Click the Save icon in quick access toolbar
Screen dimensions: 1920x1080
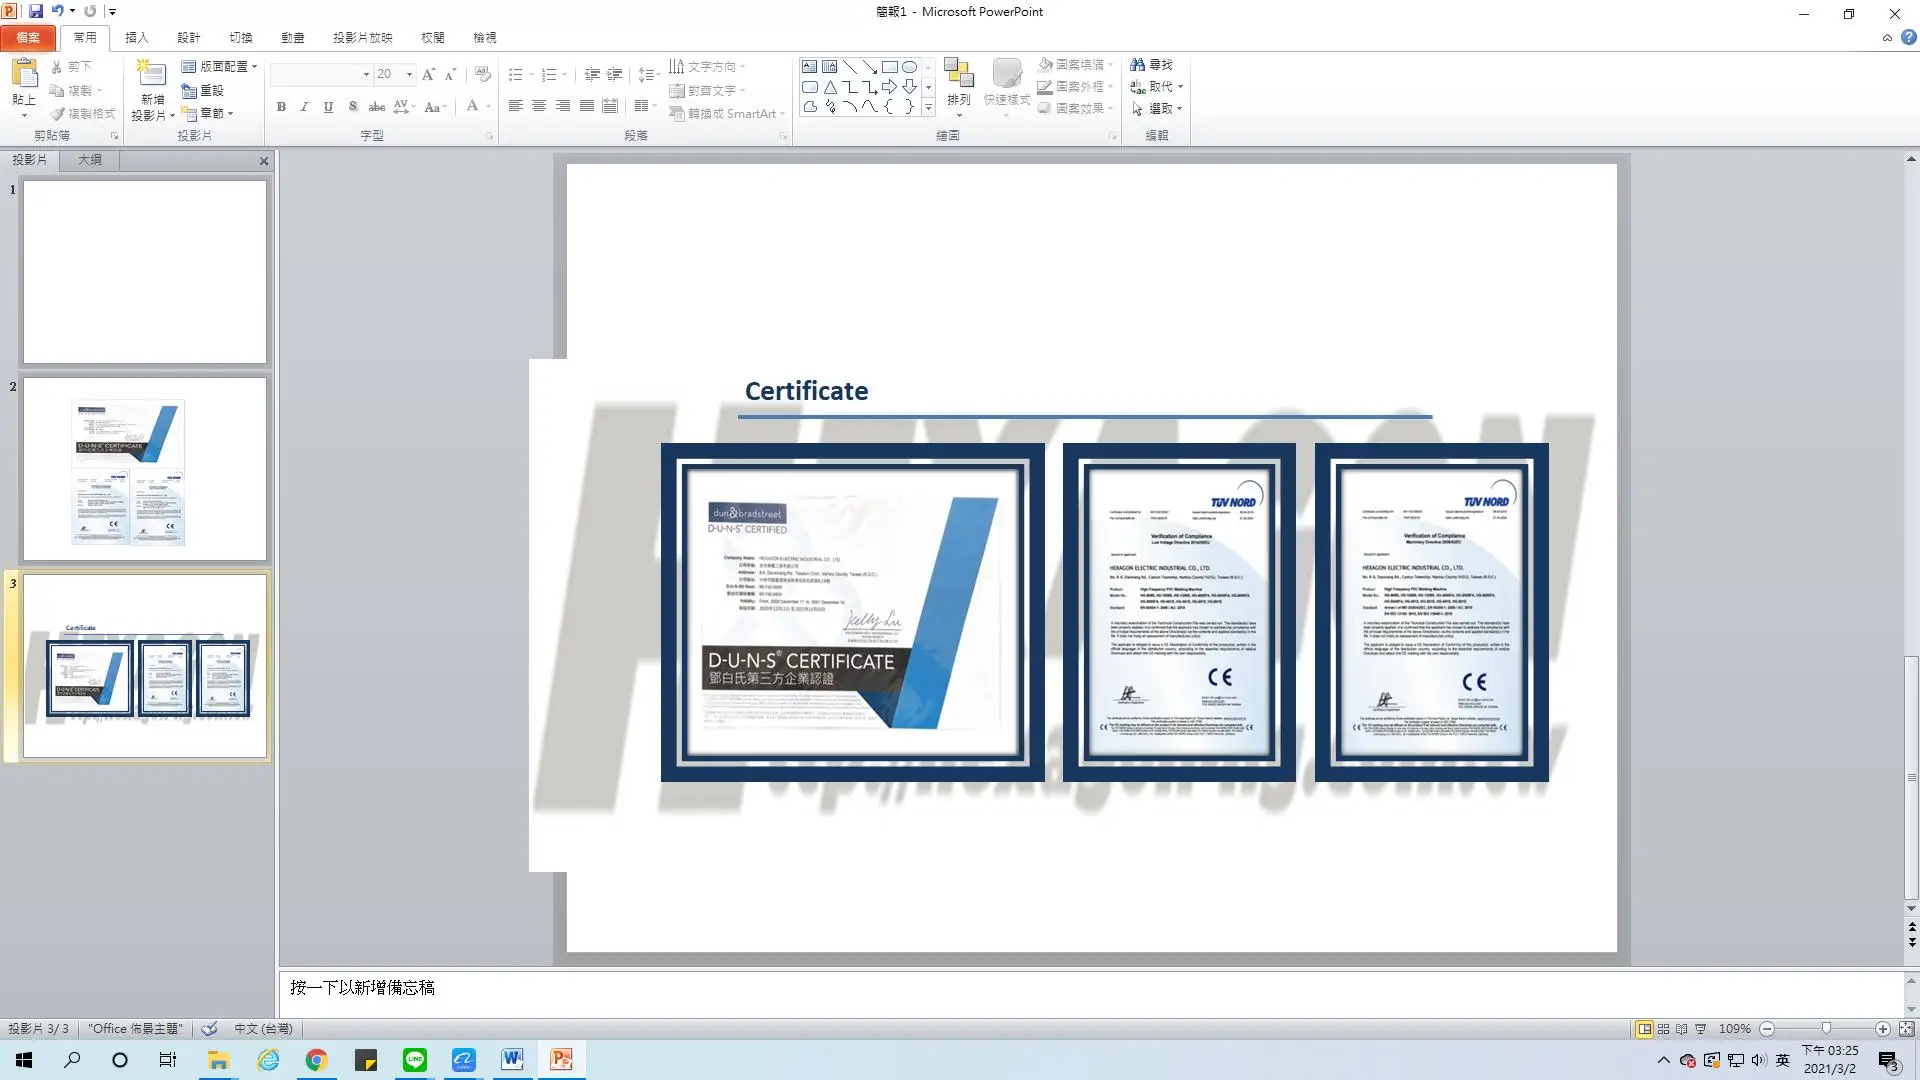coord(36,12)
